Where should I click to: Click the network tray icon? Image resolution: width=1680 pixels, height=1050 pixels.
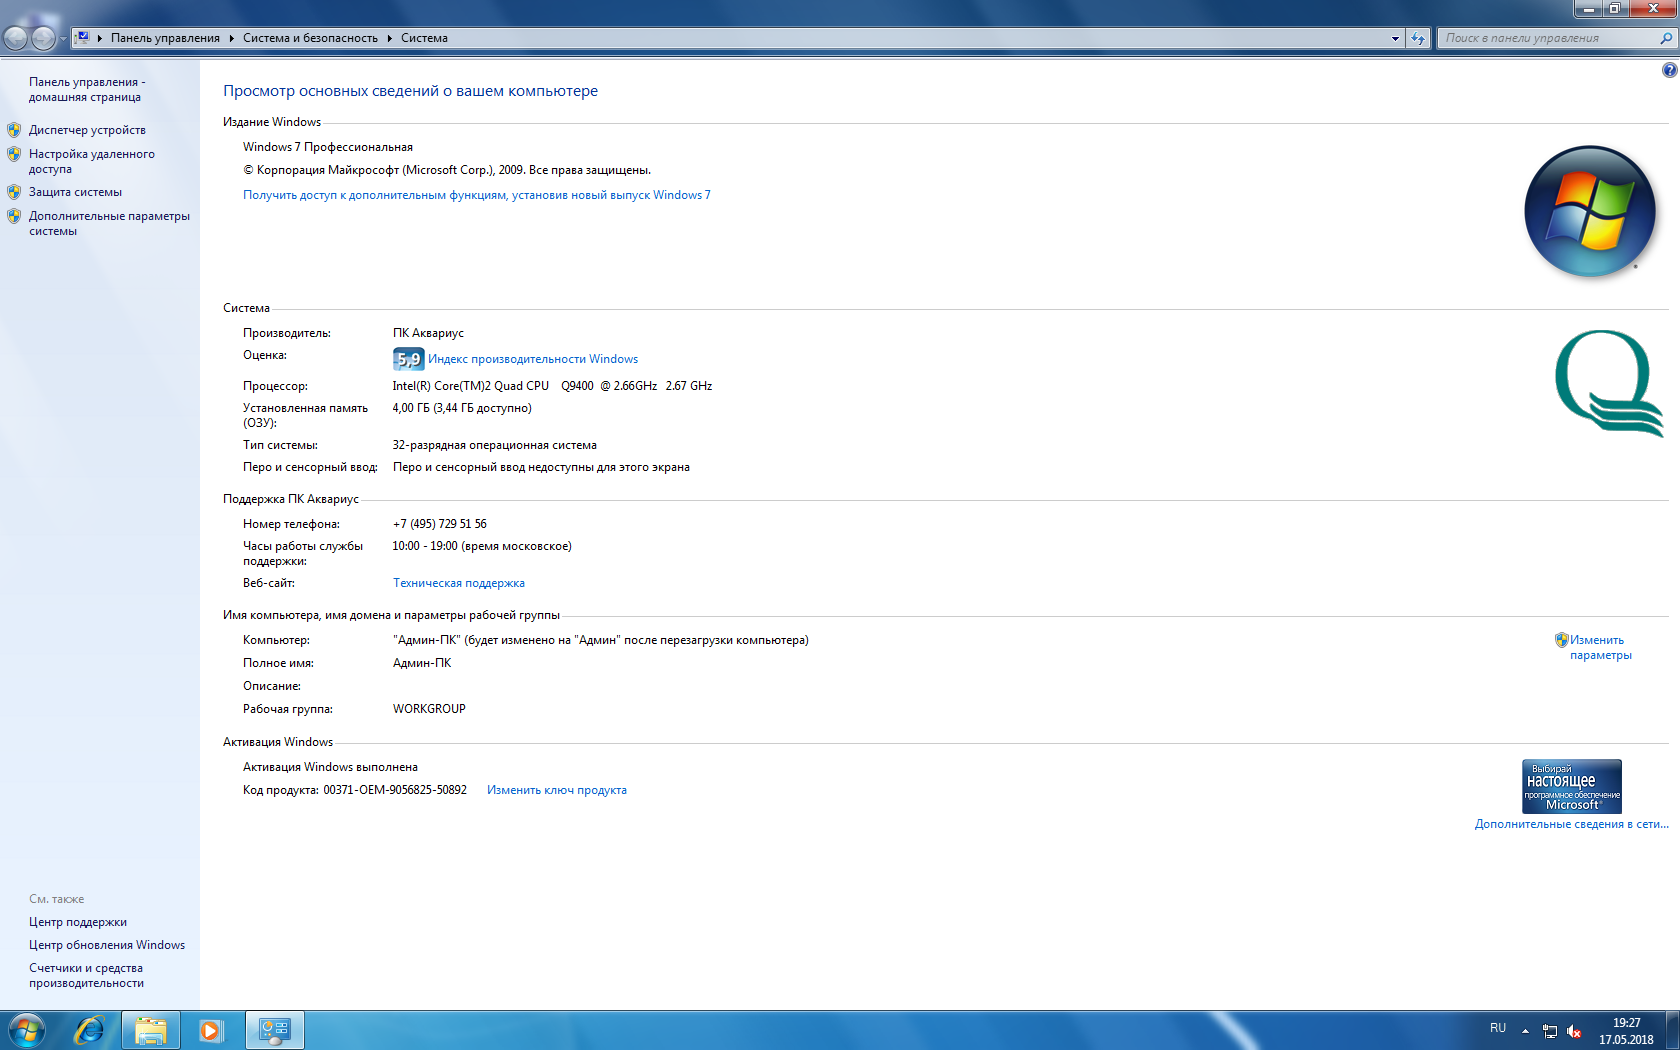pyautogui.click(x=1550, y=1031)
